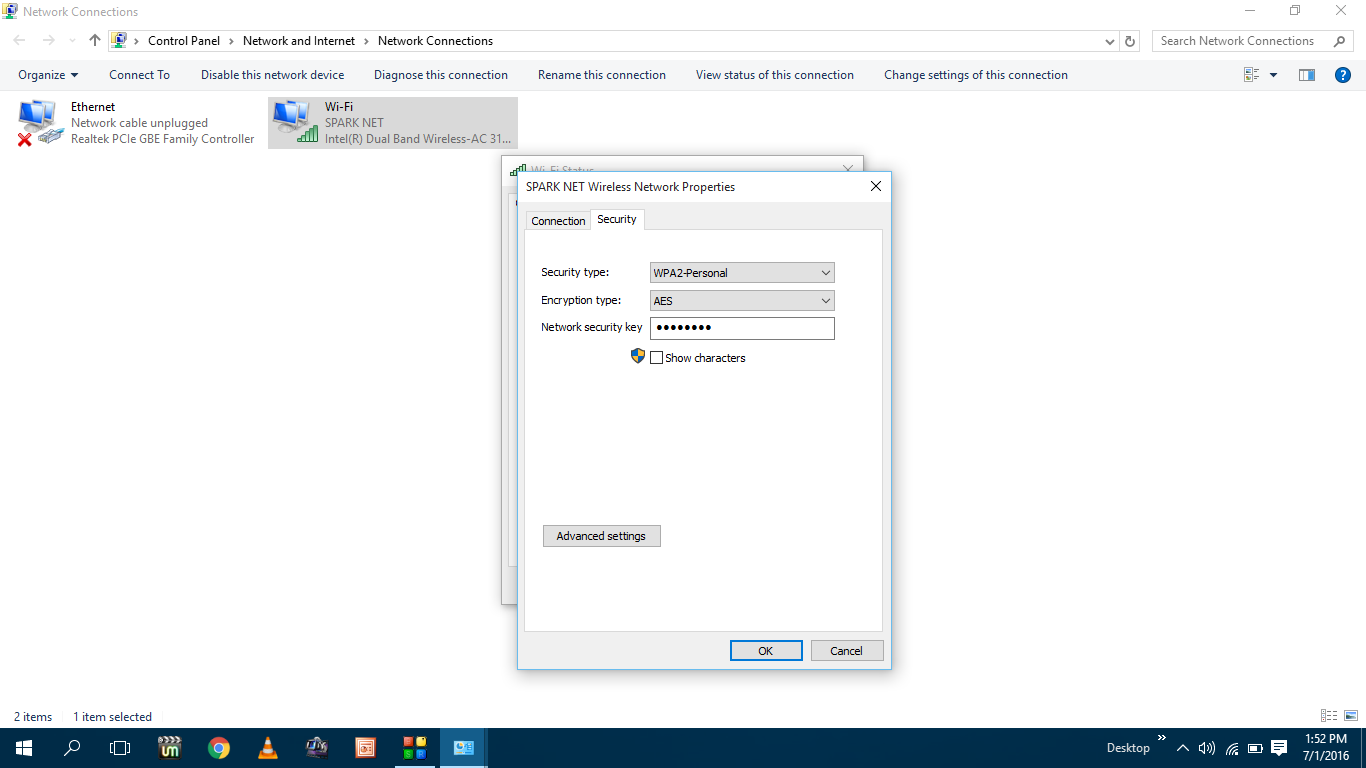The height and width of the screenshot is (768, 1366).
Task: Click Diagnose this connection
Action: click(x=440, y=74)
